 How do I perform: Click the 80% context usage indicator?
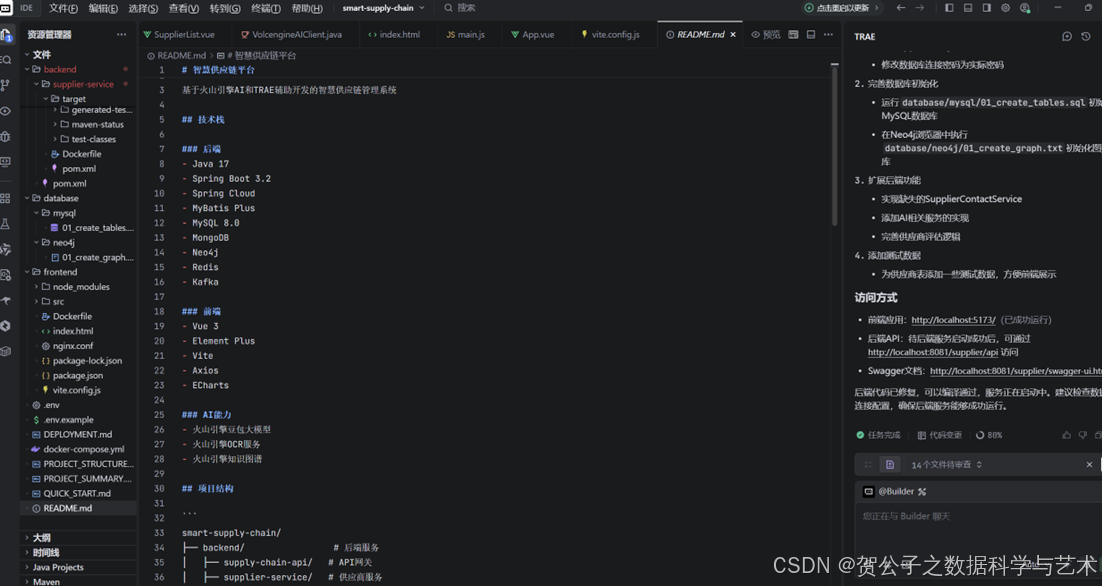coord(988,435)
